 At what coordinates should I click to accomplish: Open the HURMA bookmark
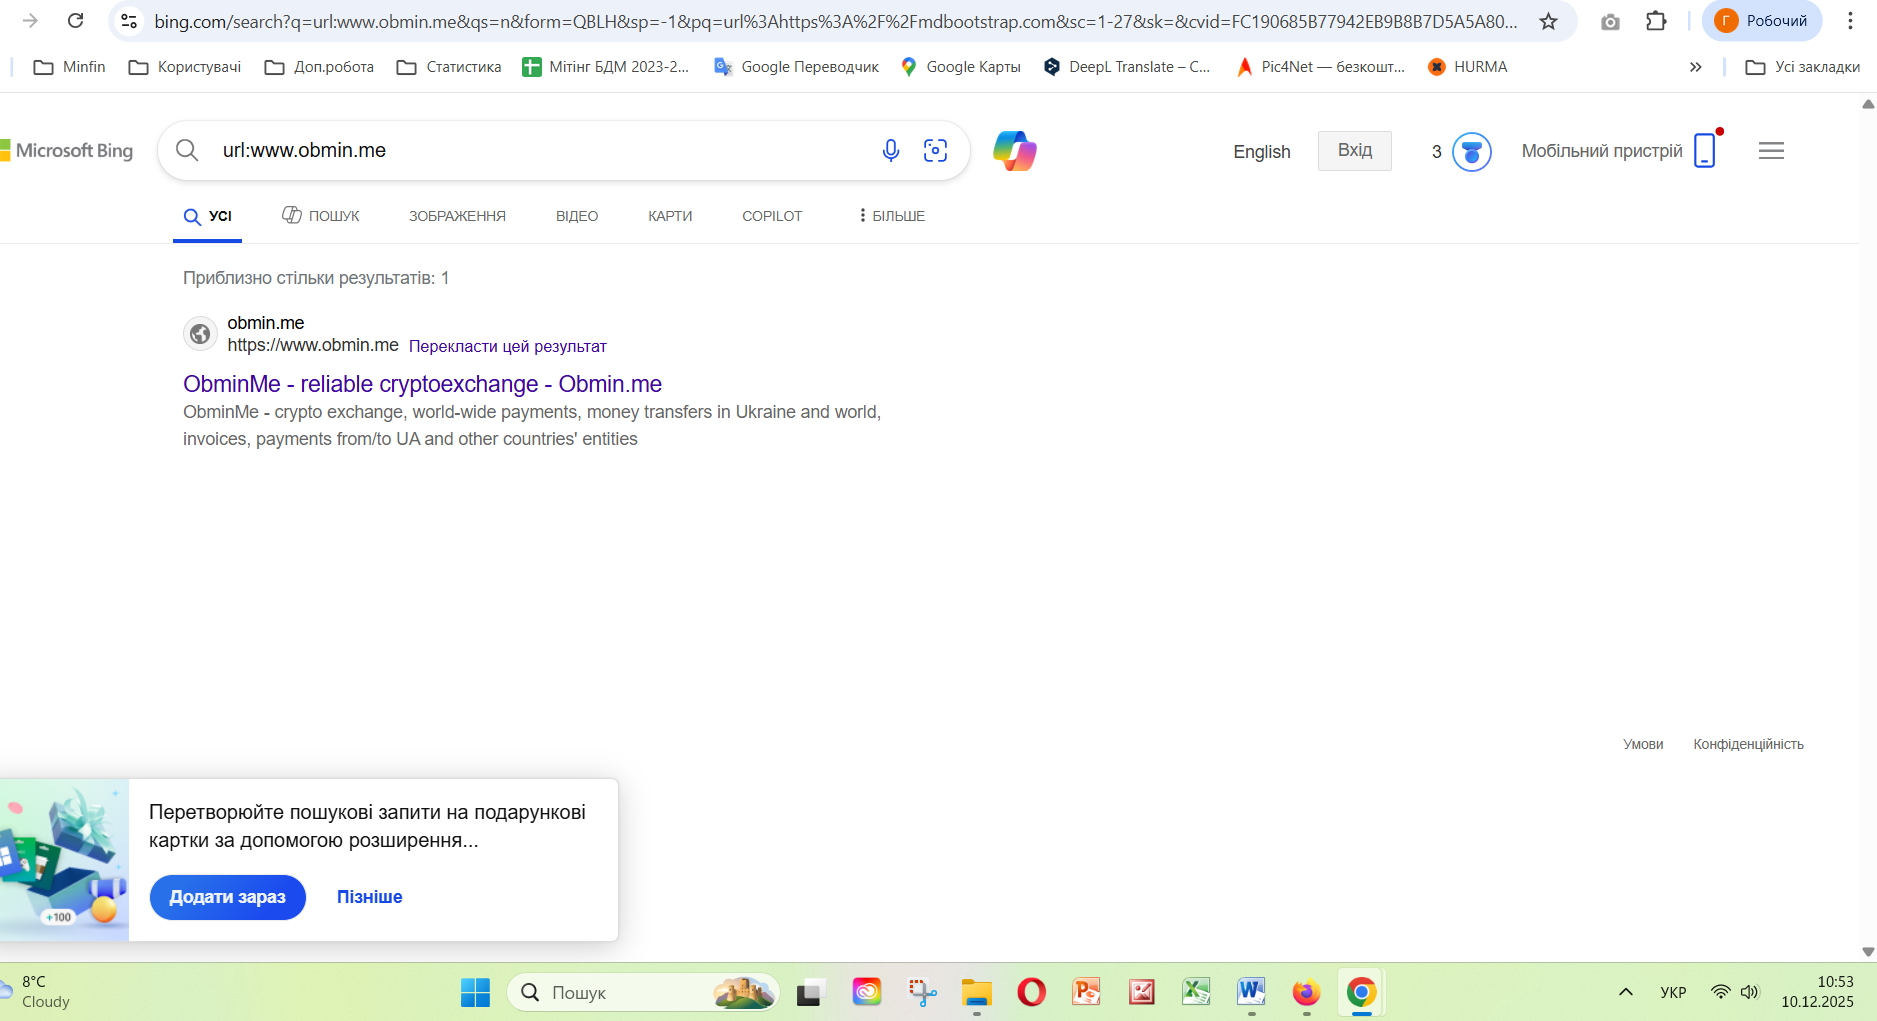[x=1467, y=67]
